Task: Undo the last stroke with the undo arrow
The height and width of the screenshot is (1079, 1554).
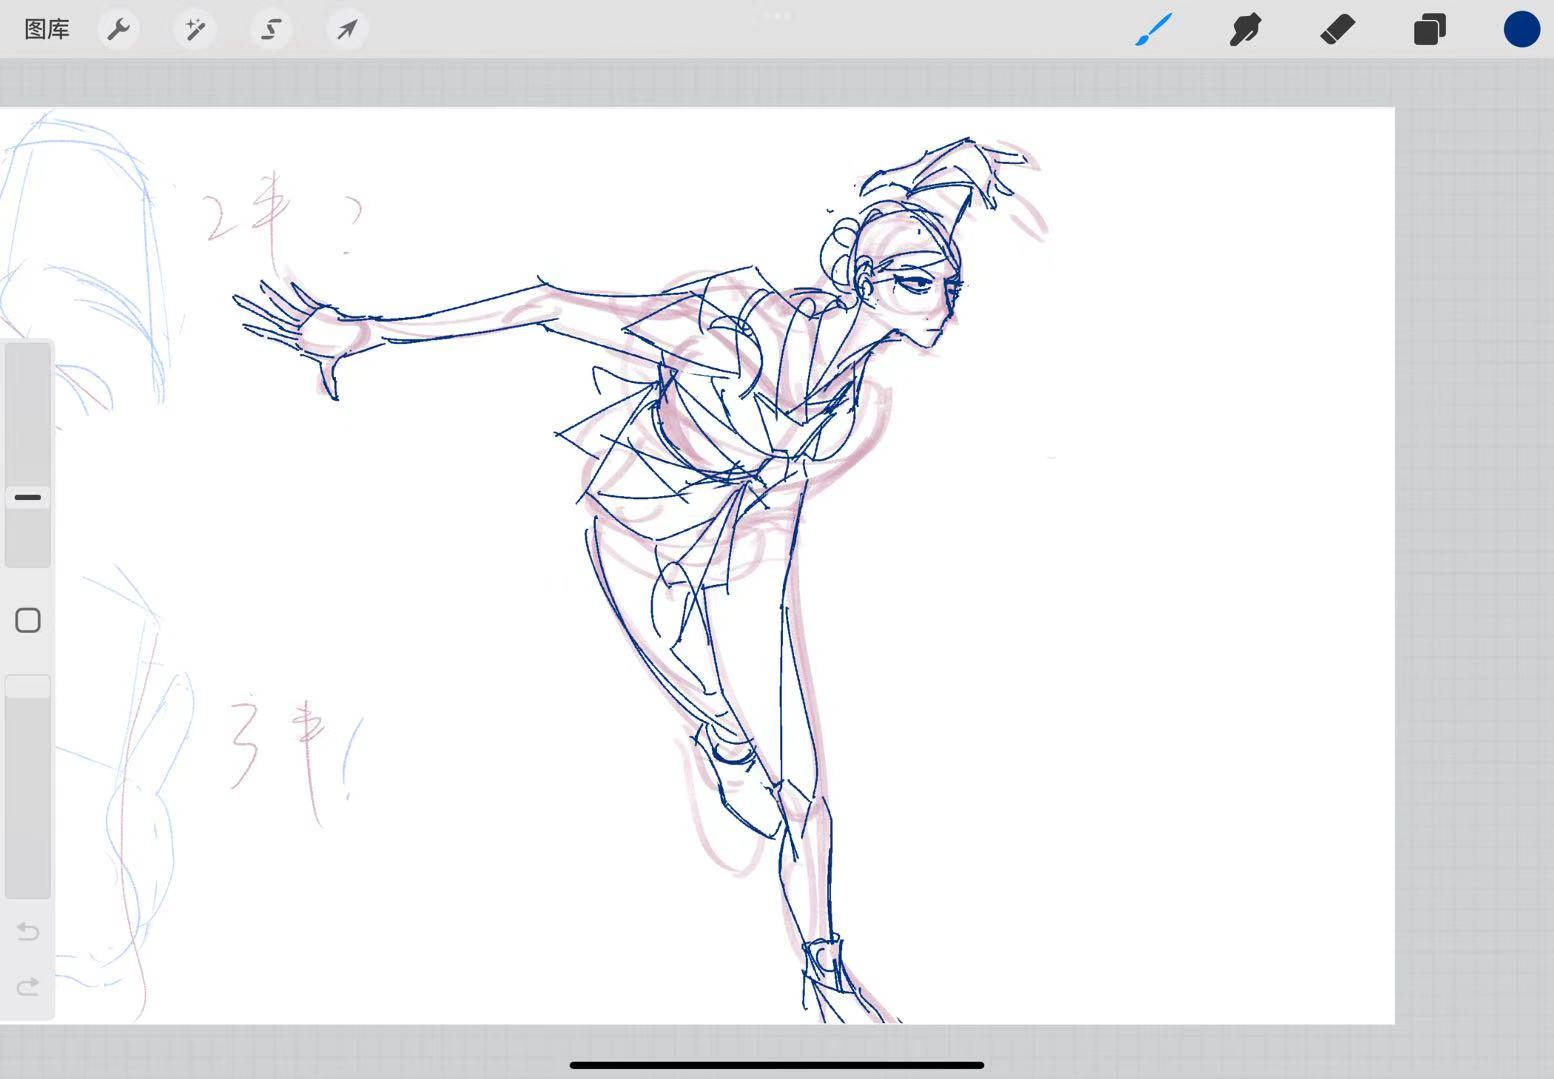Action: tap(28, 932)
